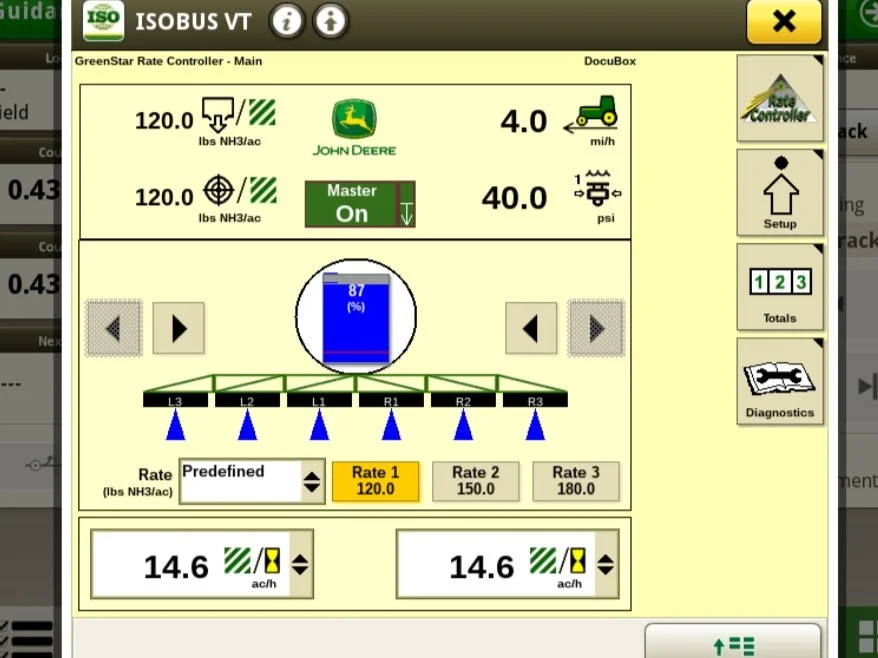Close the ISOBUS VT window

pyautogui.click(x=784, y=21)
